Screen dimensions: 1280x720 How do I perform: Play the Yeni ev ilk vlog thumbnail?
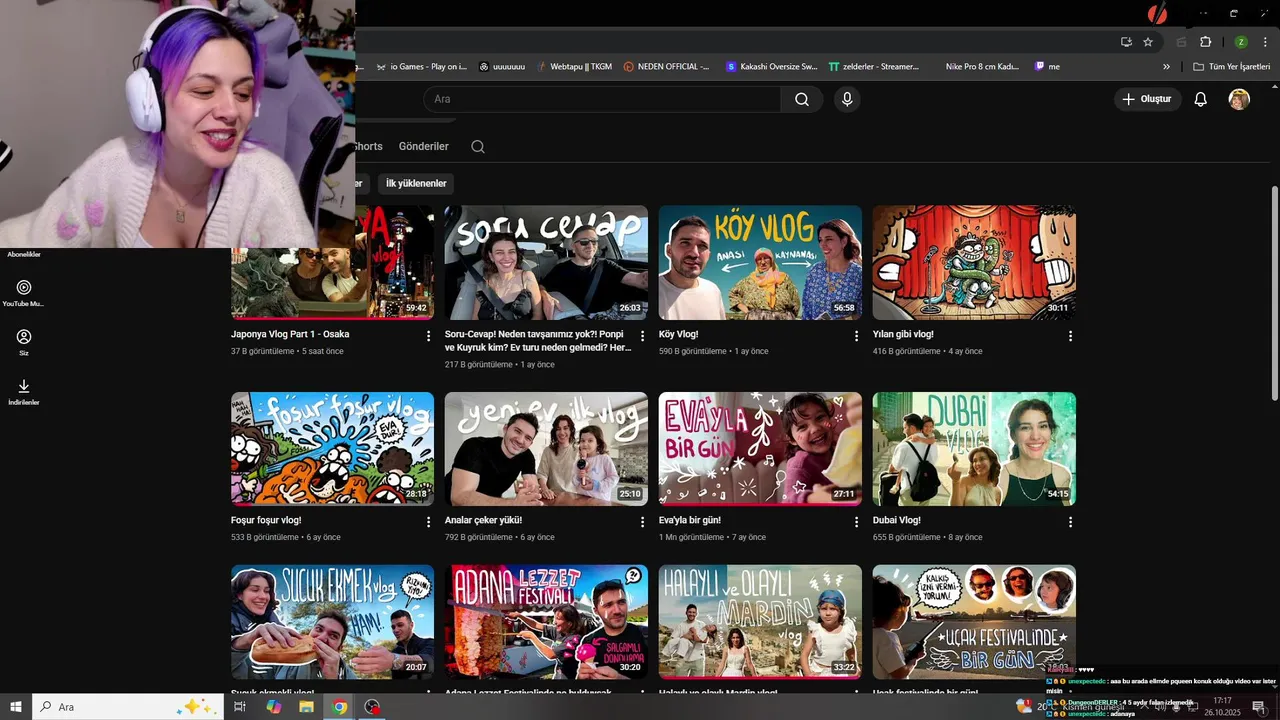[546, 448]
